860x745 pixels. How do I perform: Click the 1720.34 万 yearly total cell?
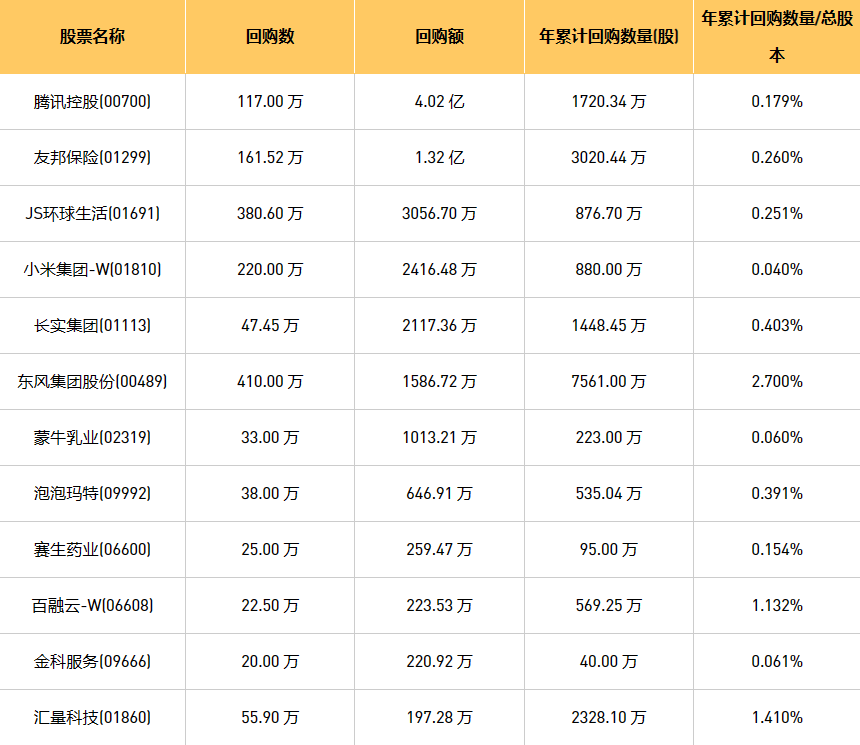pos(609,101)
